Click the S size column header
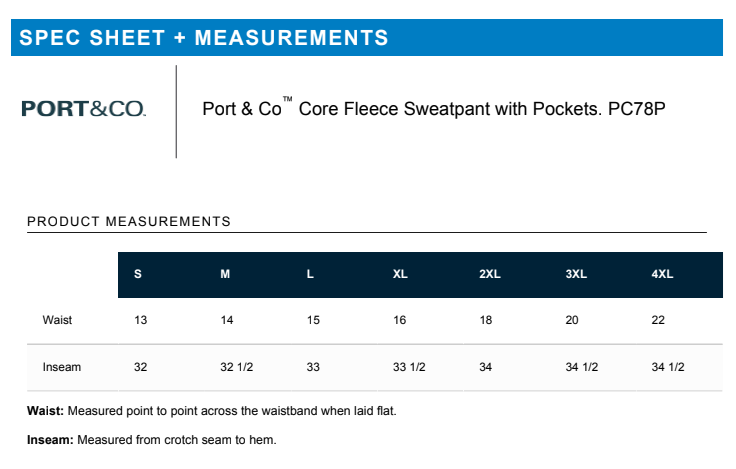The width and height of the screenshot is (736, 469). (138, 275)
